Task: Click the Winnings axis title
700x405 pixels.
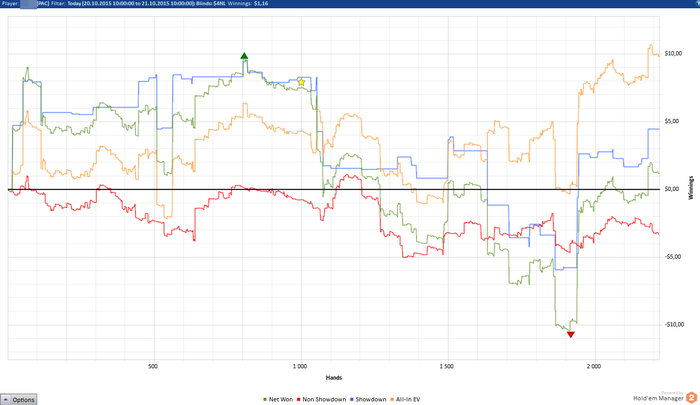Action: (x=691, y=188)
